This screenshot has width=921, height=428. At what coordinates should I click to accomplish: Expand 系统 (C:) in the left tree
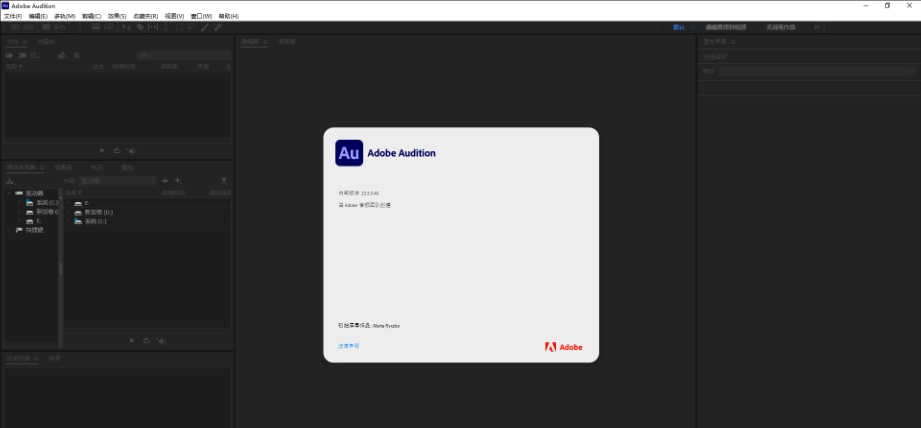pyautogui.click(x=19, y=203)
